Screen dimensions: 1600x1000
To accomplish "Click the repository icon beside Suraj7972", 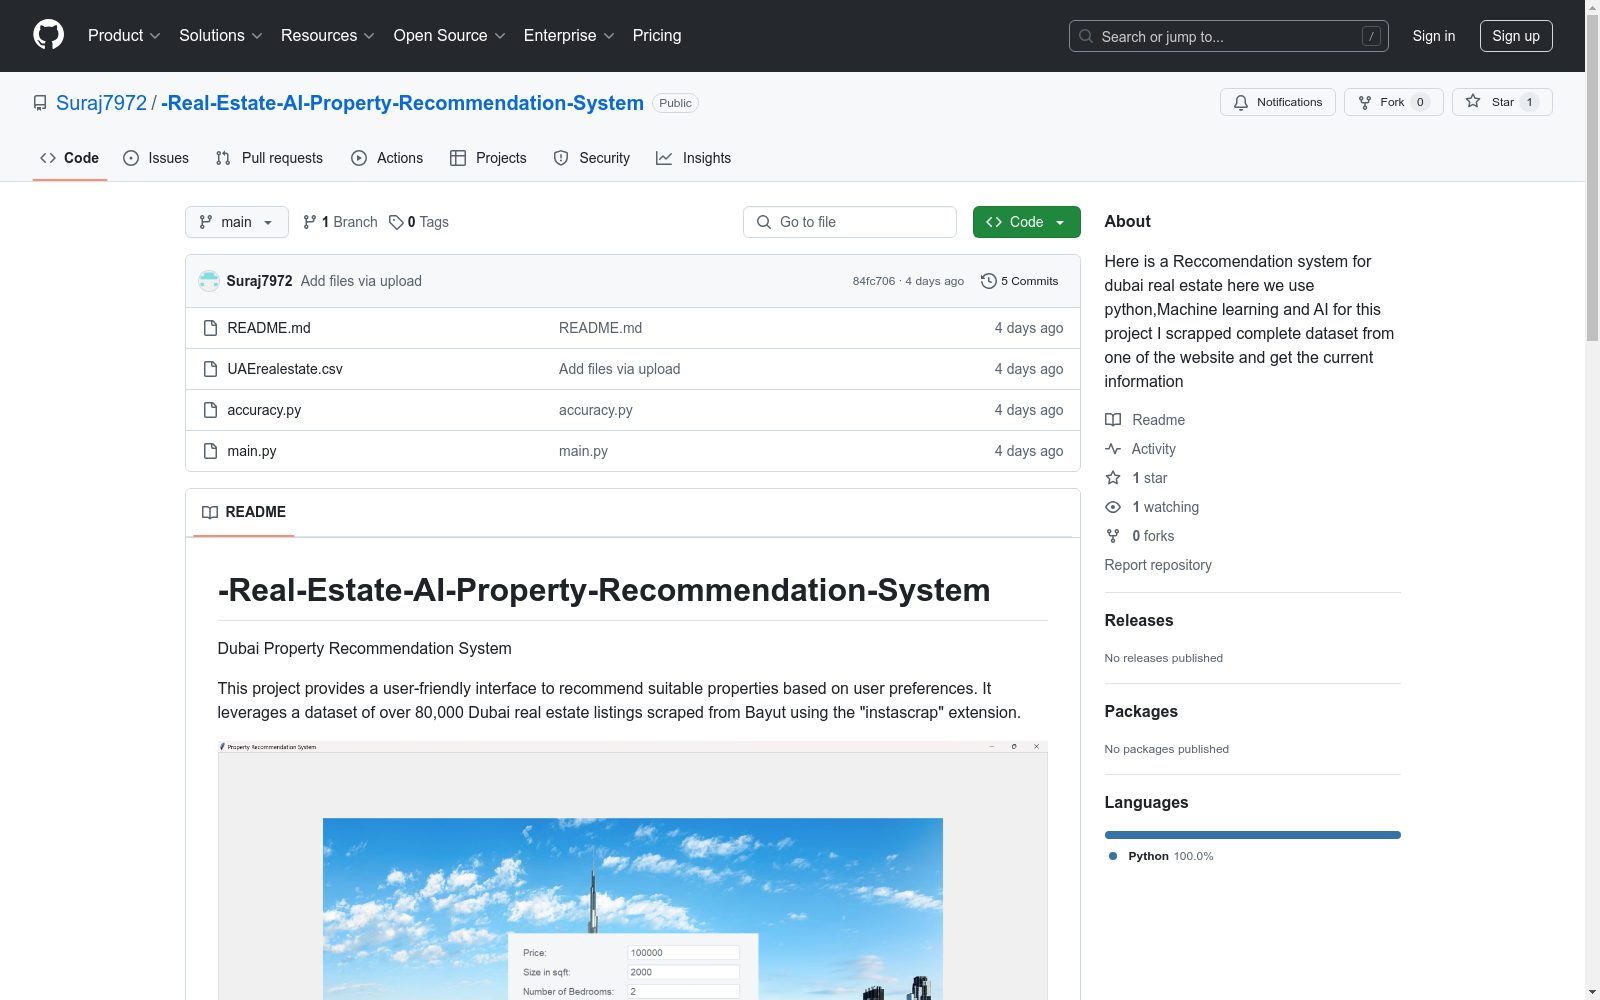I will pyautogui.click(x=40, y=103).
